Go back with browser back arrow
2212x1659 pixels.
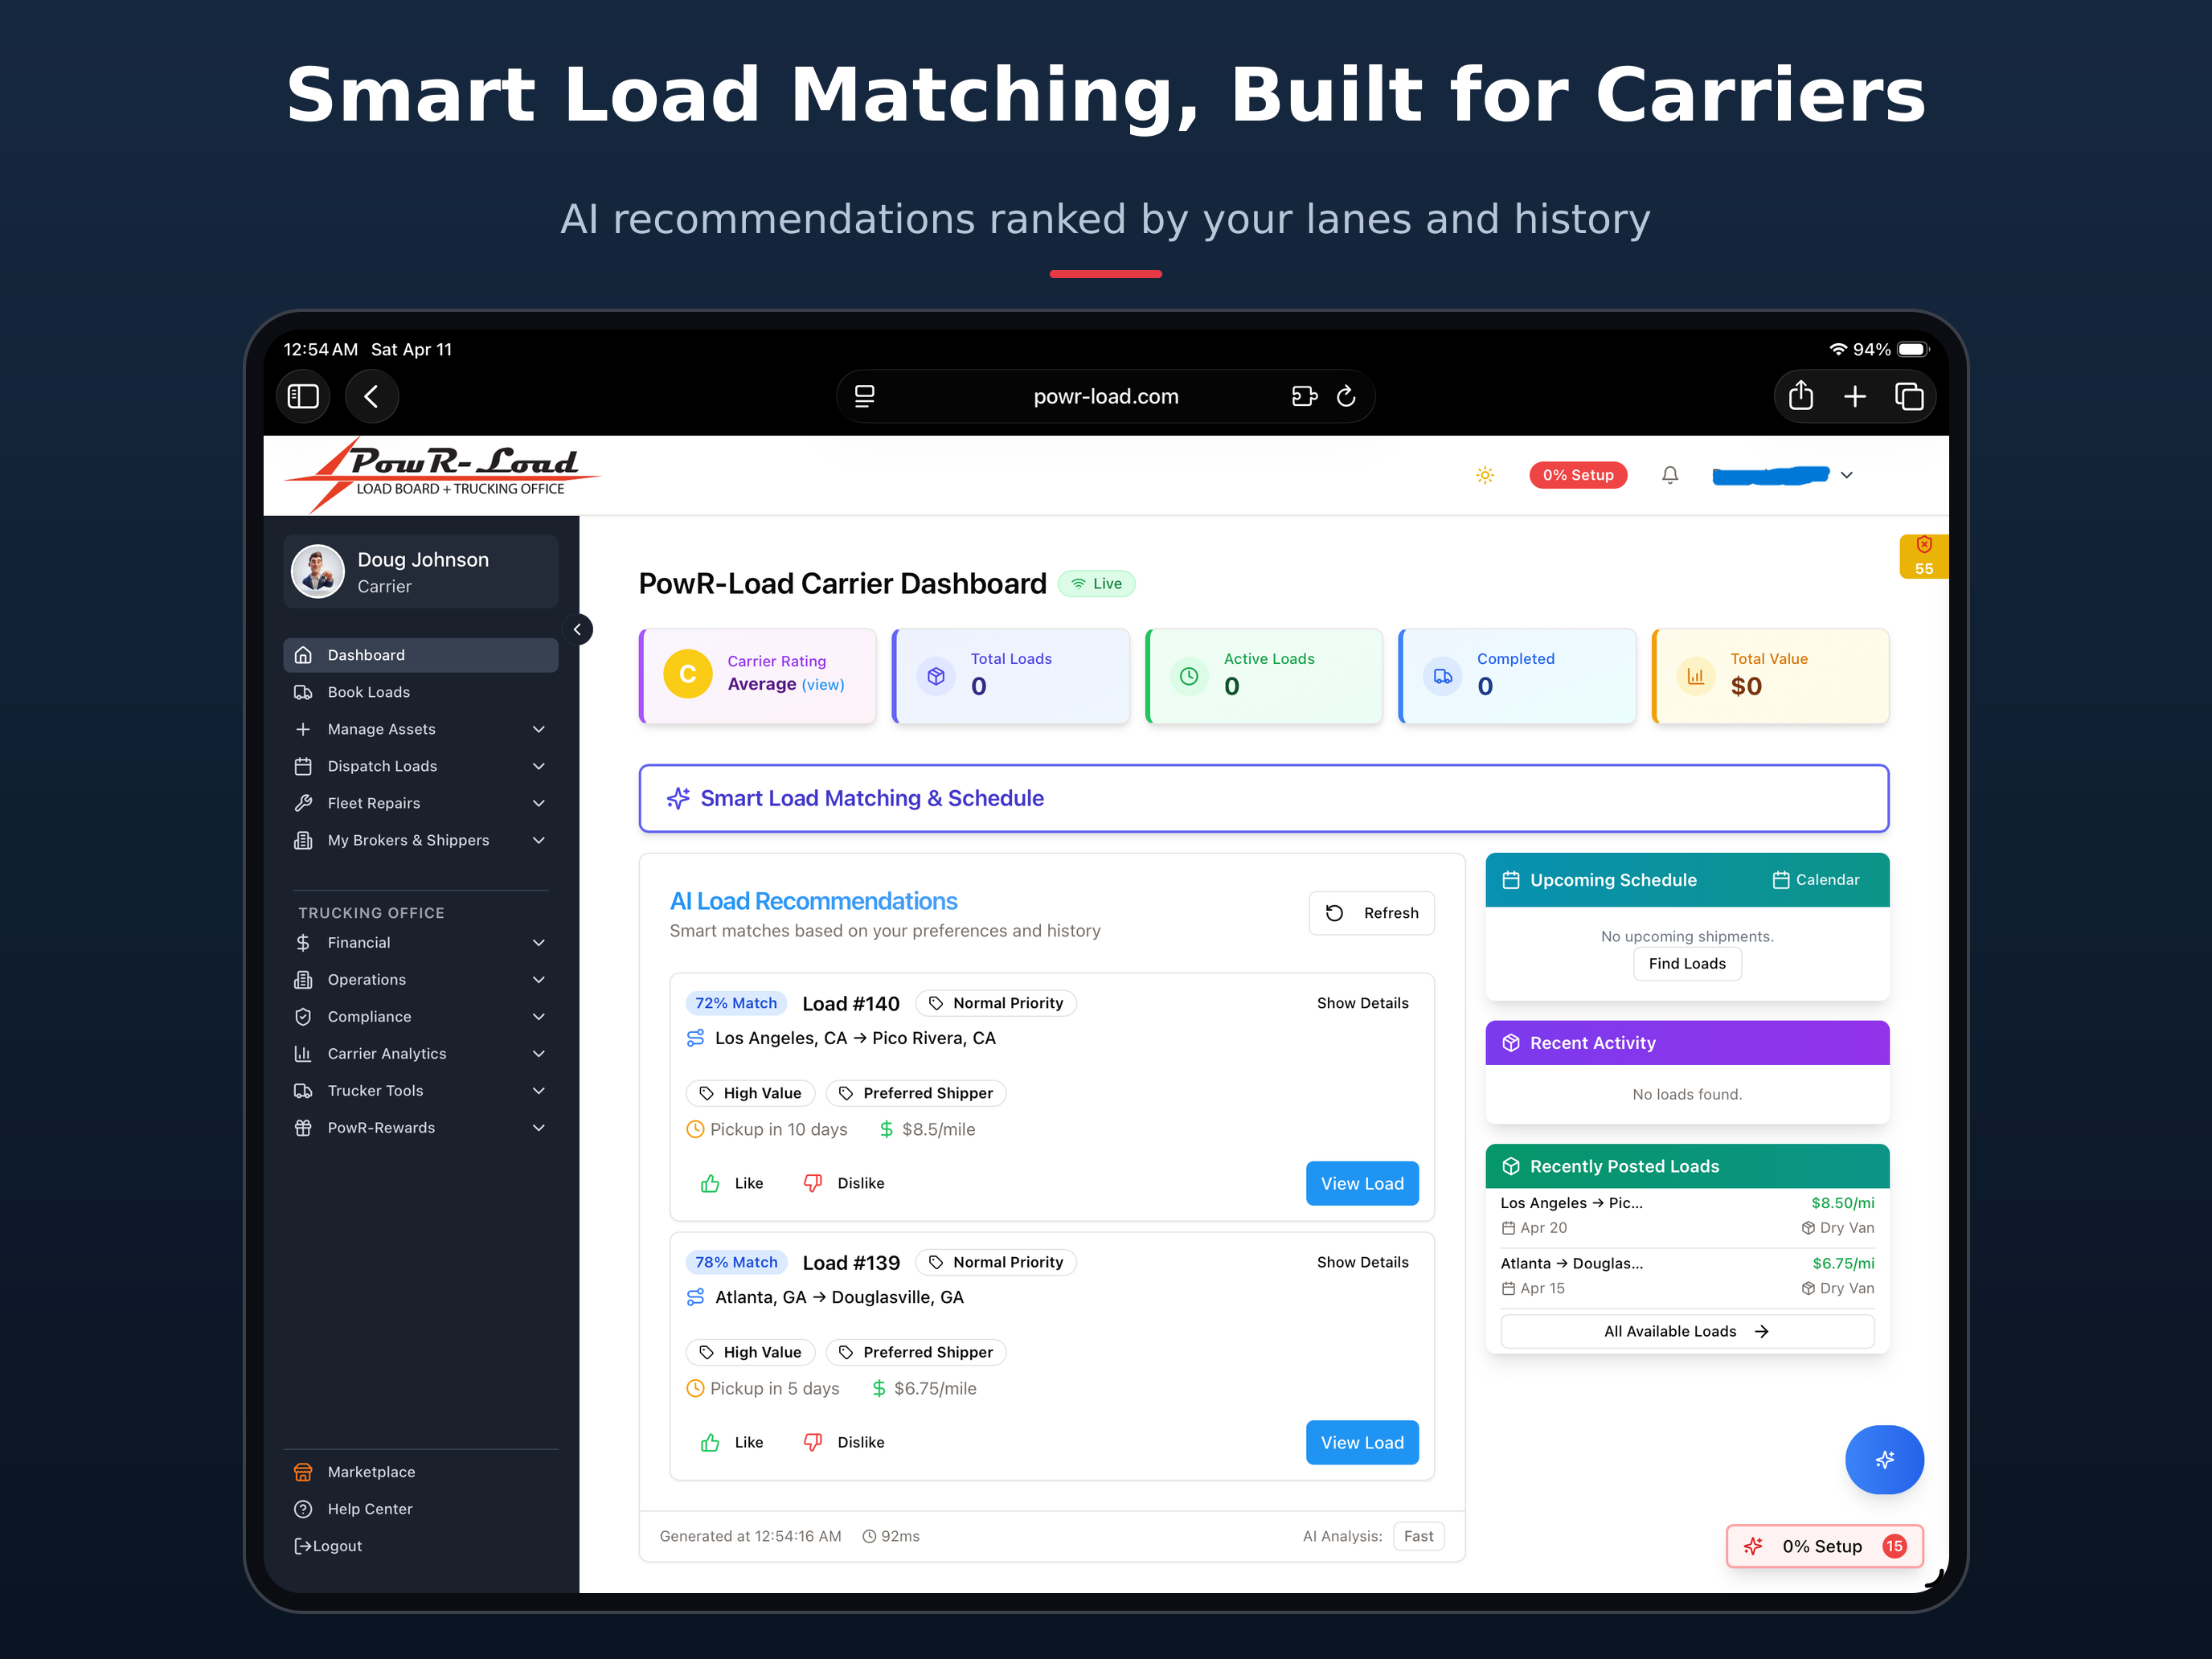pyautogui.click(x=372, y=396)
